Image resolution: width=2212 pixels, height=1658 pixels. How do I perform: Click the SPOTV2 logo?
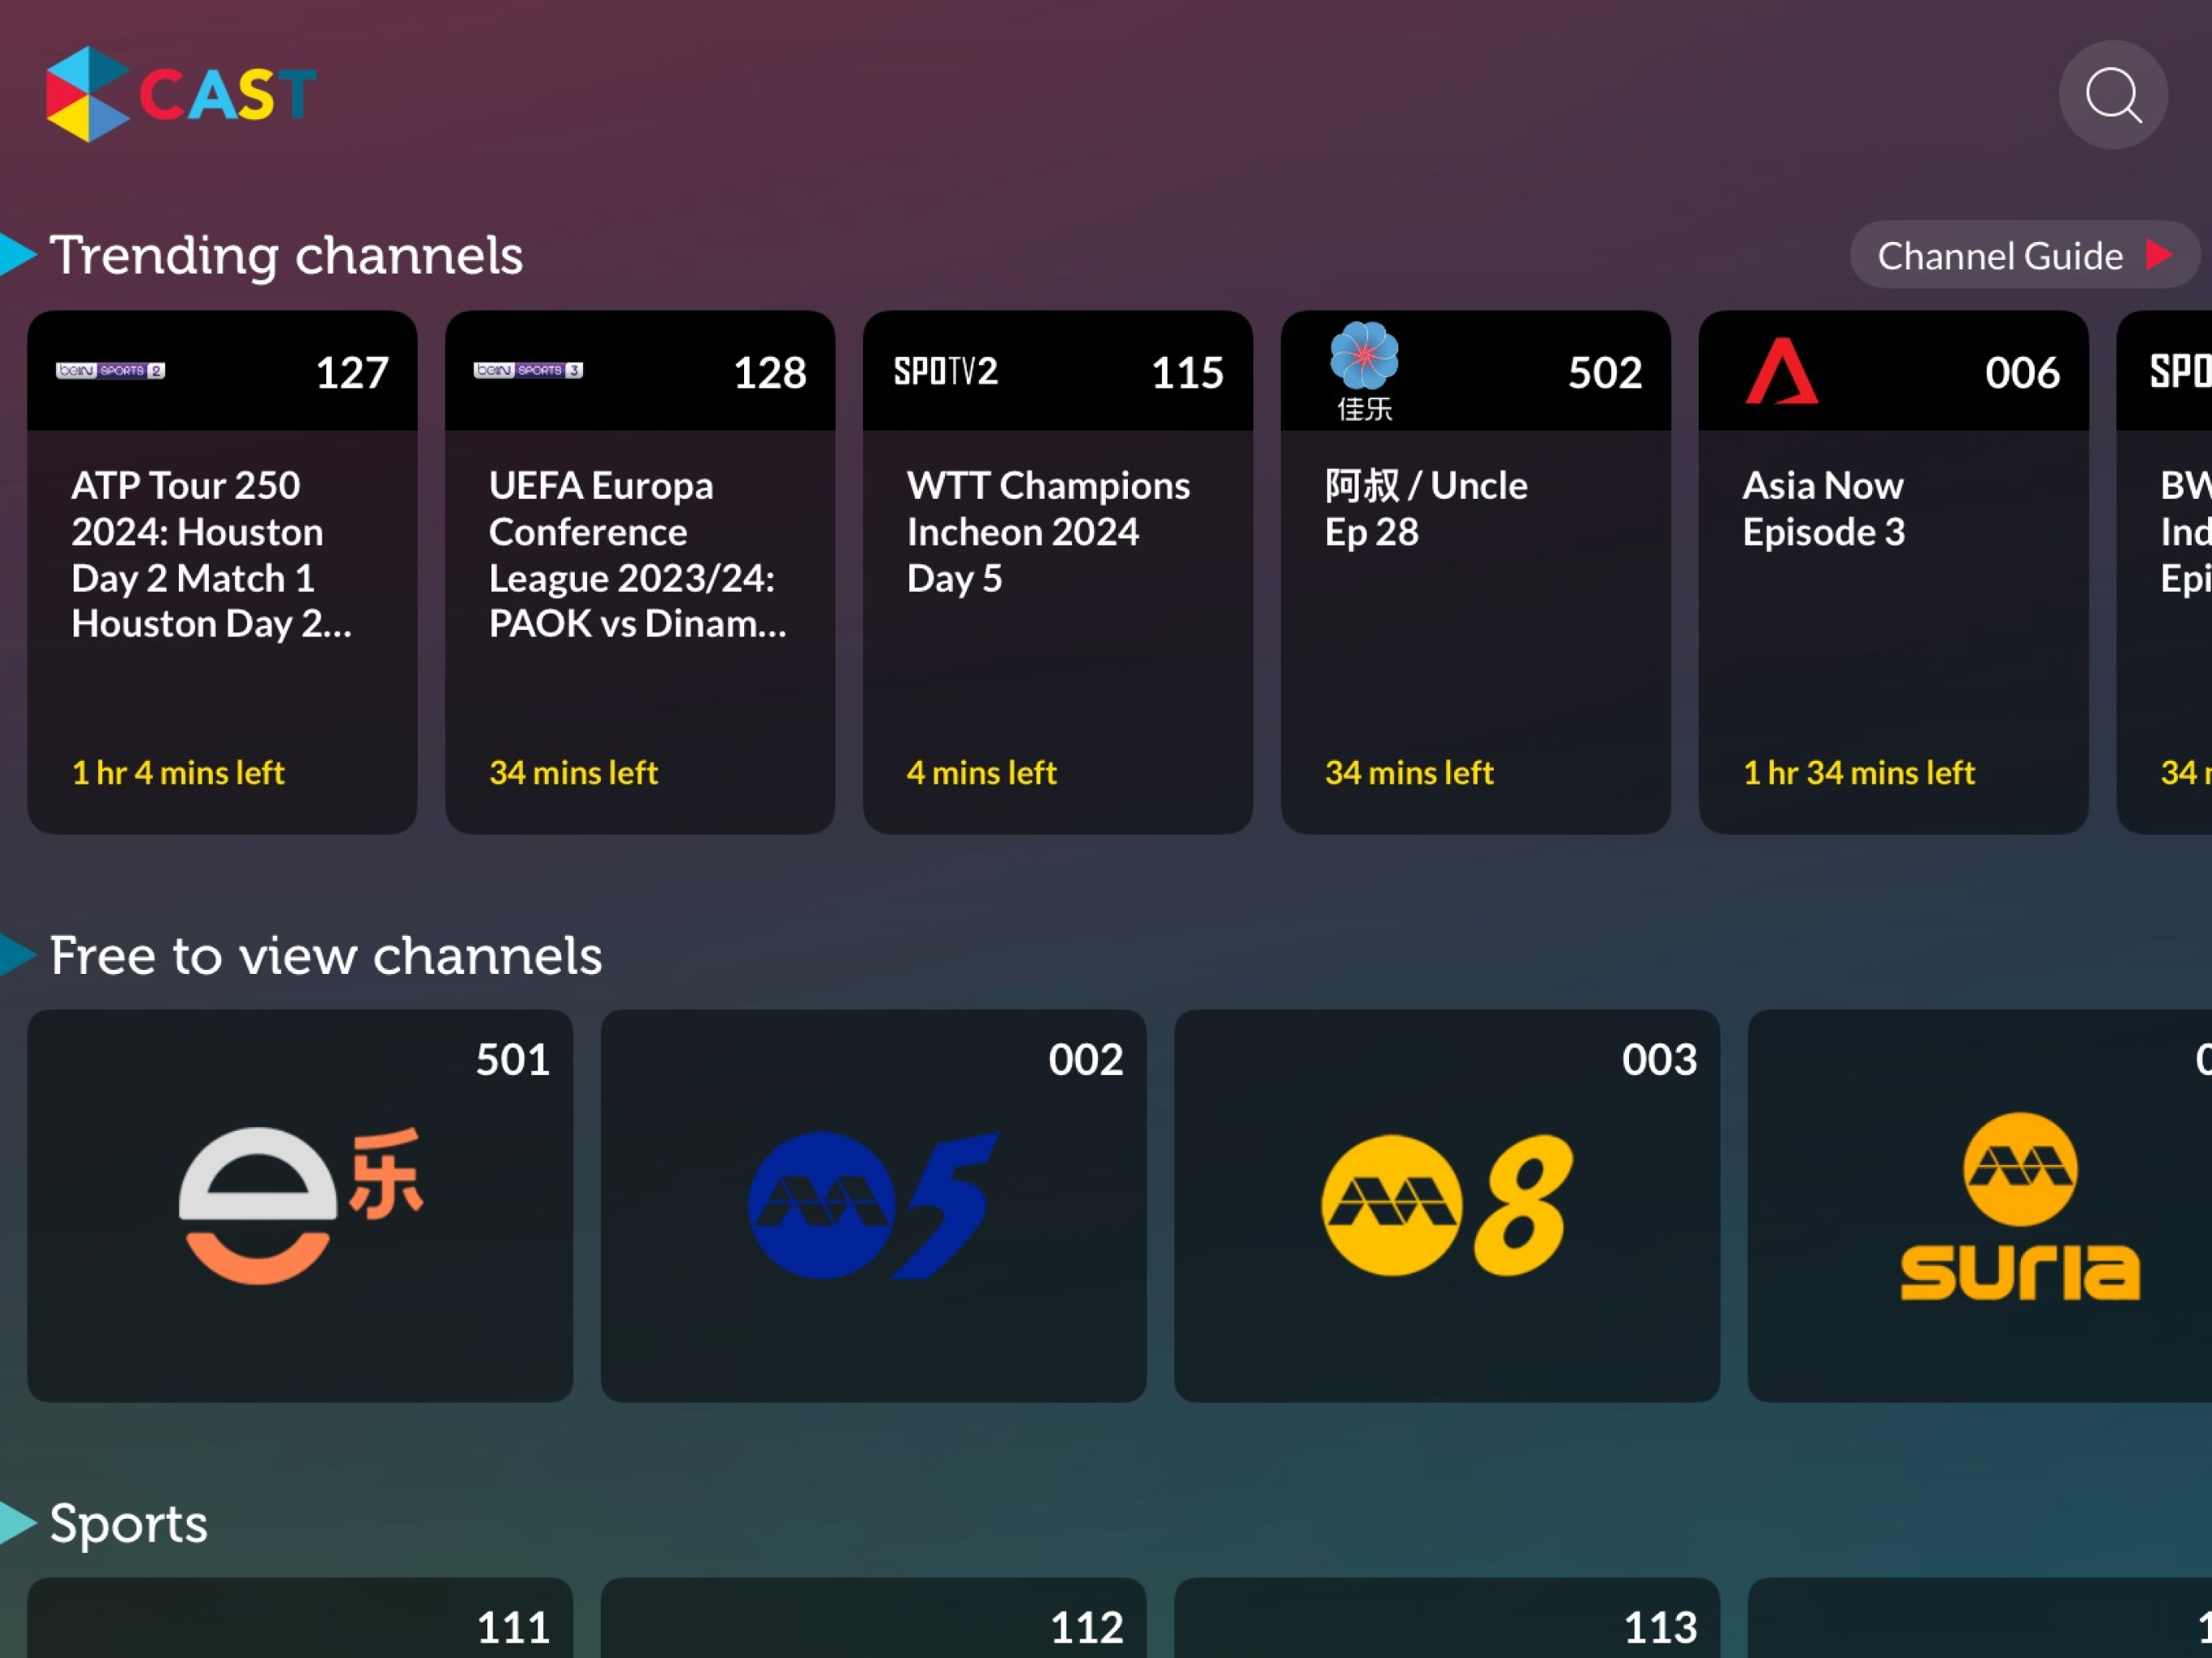pyautogui.click(x=945, y=371)
